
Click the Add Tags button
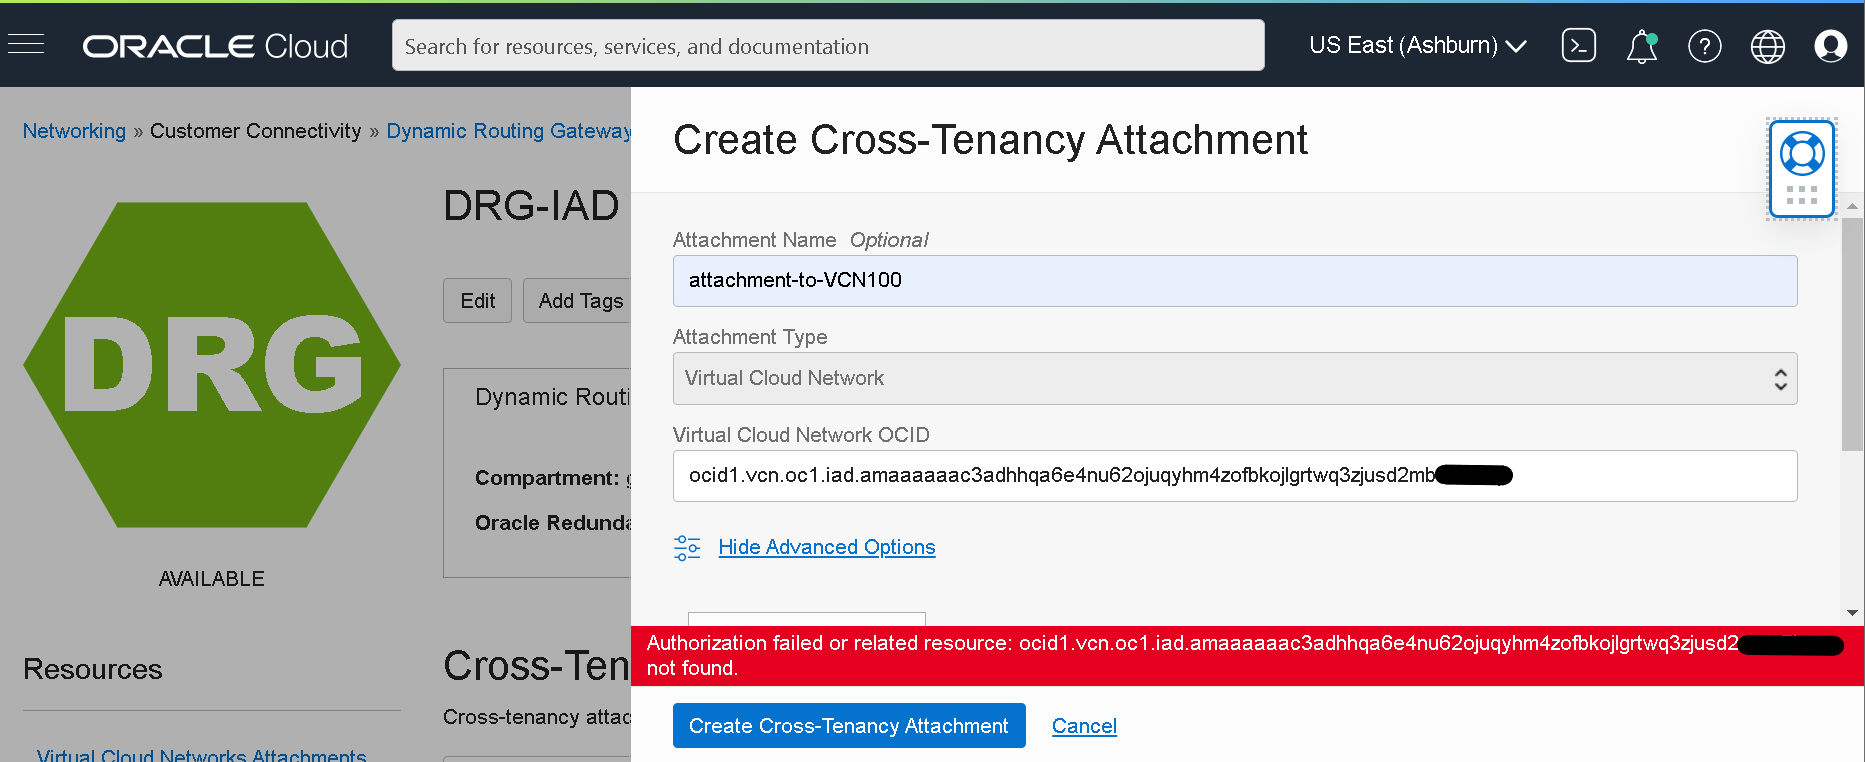(x=580, y=301)
